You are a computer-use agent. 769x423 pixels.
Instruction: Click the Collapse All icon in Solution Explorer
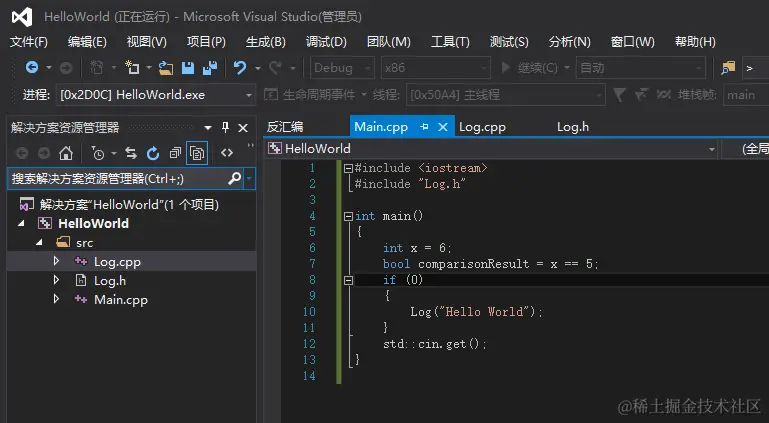[x=175, y=153]
